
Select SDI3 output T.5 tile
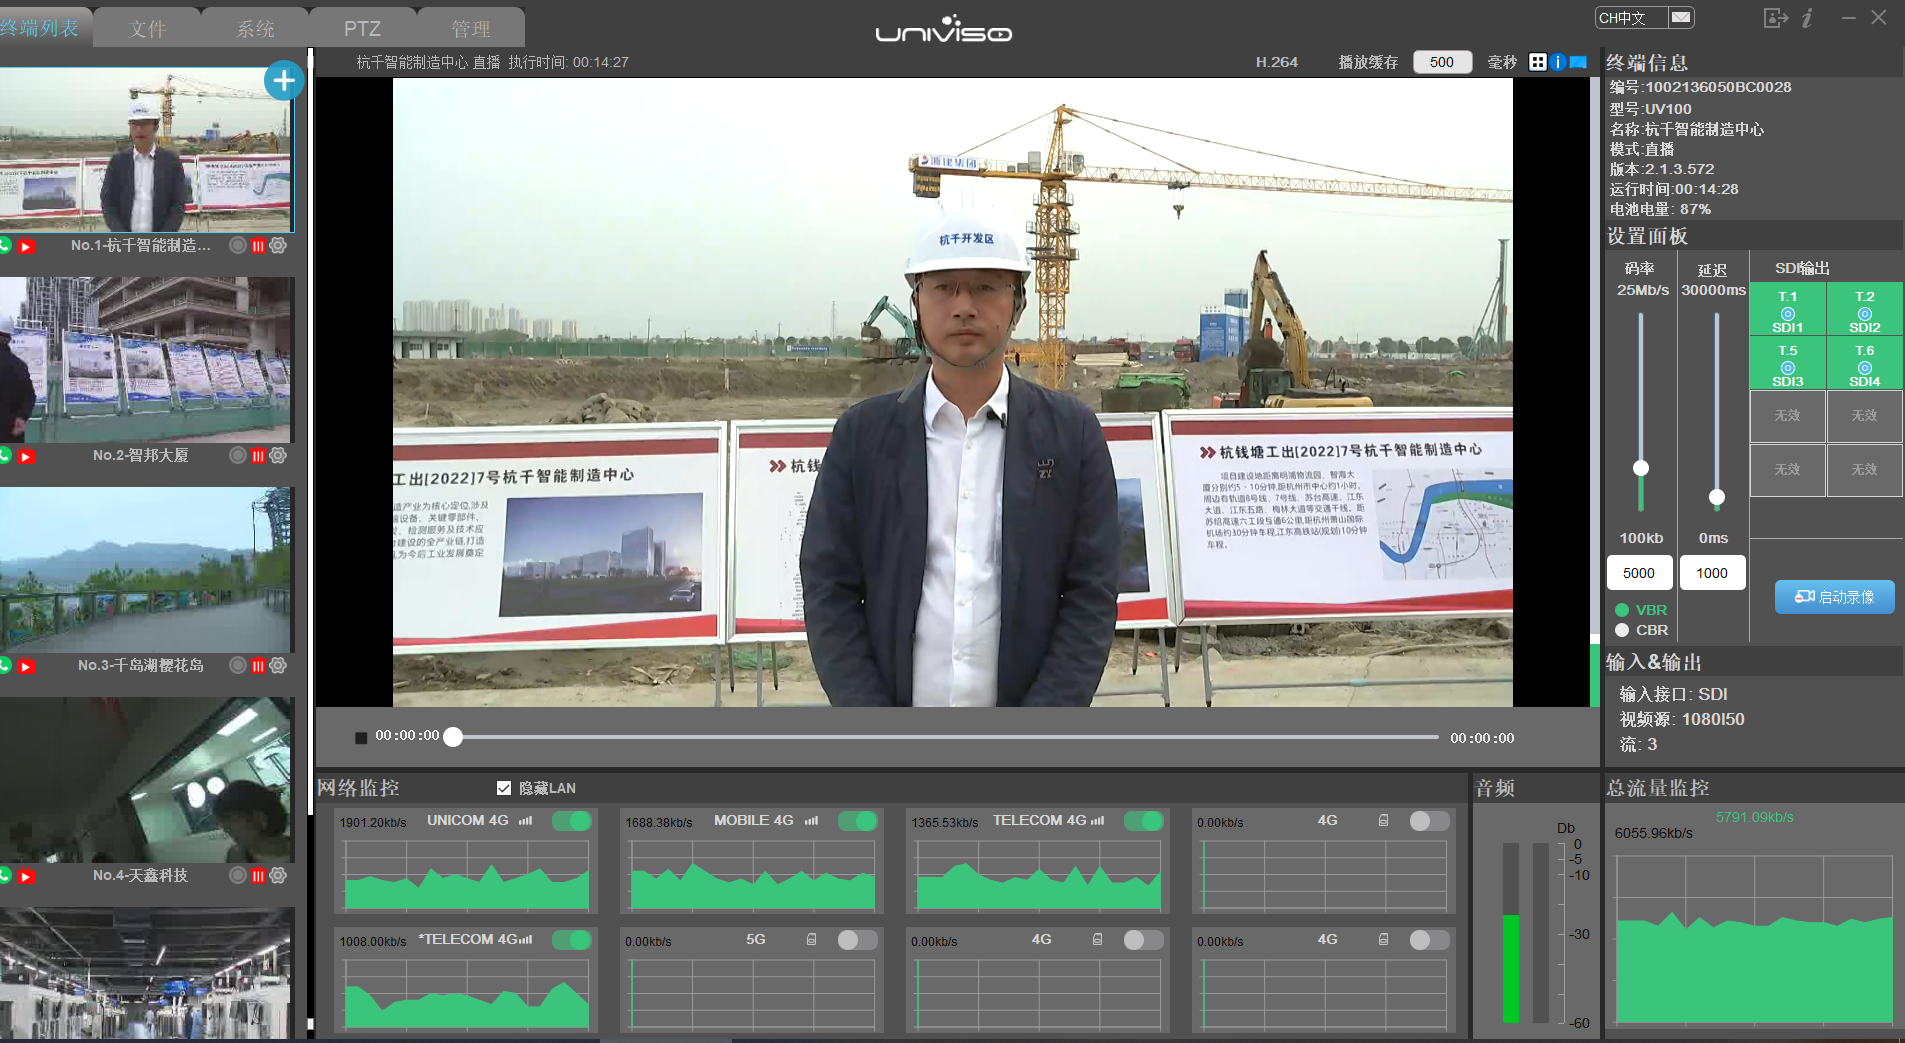pos(1787,365)
